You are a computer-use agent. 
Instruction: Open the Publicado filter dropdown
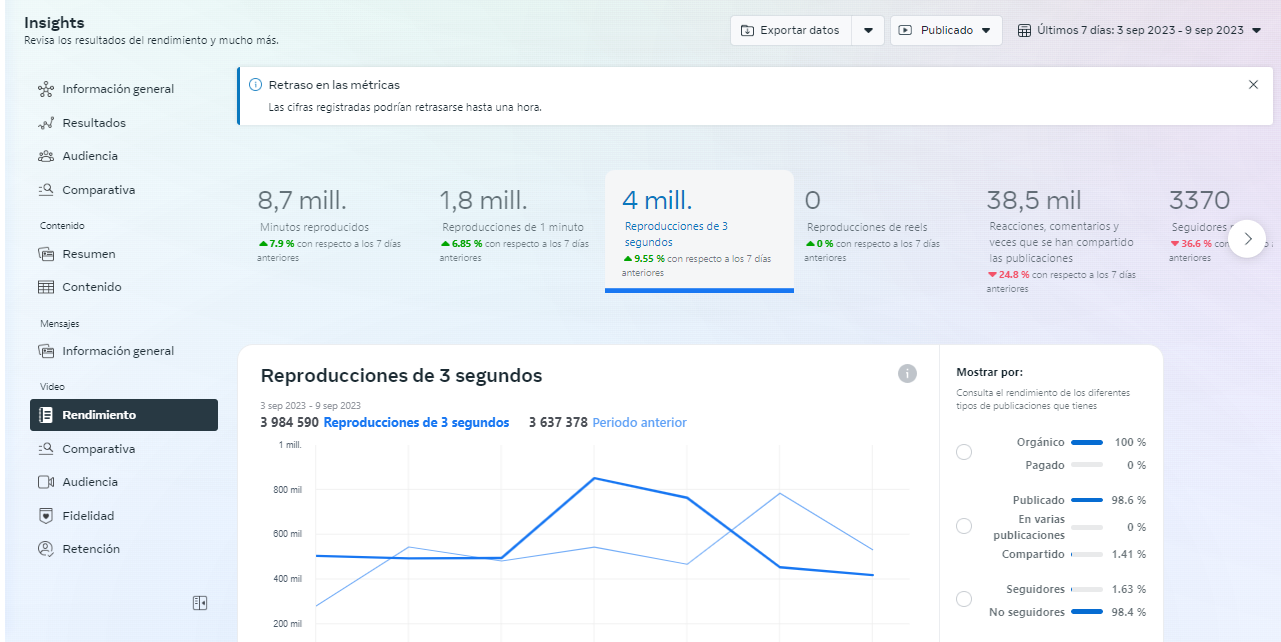[944, 30]
